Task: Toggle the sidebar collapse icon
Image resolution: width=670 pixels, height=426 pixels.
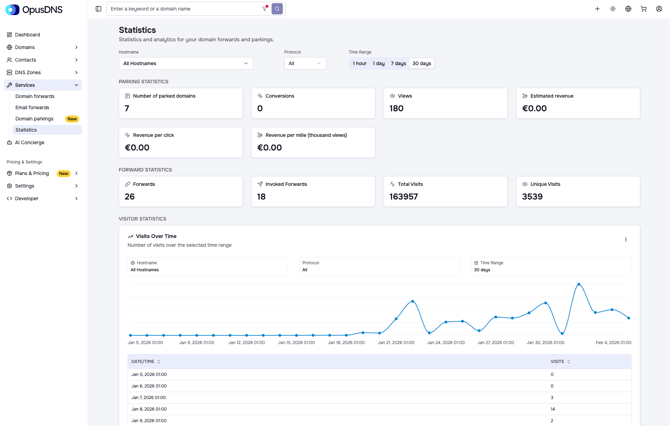Action: point(98,9)
